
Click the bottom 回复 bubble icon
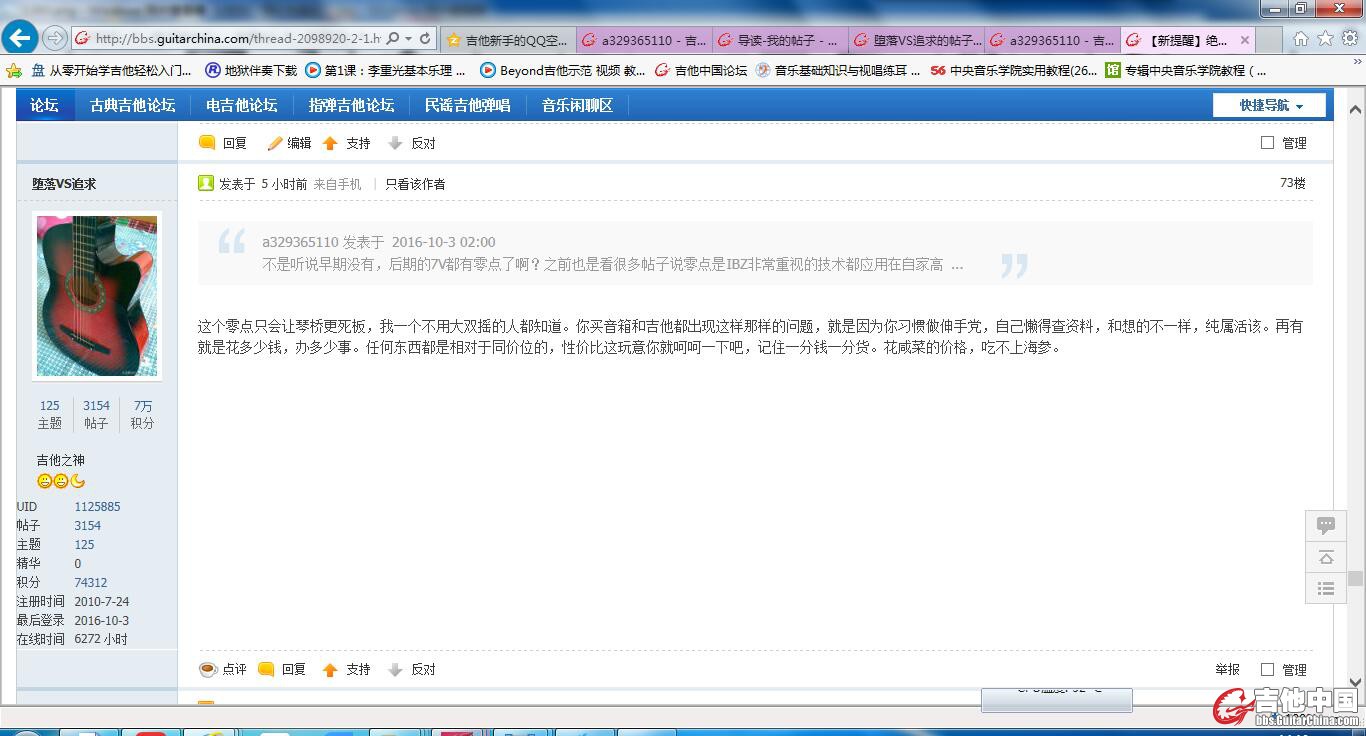point(266,669)
